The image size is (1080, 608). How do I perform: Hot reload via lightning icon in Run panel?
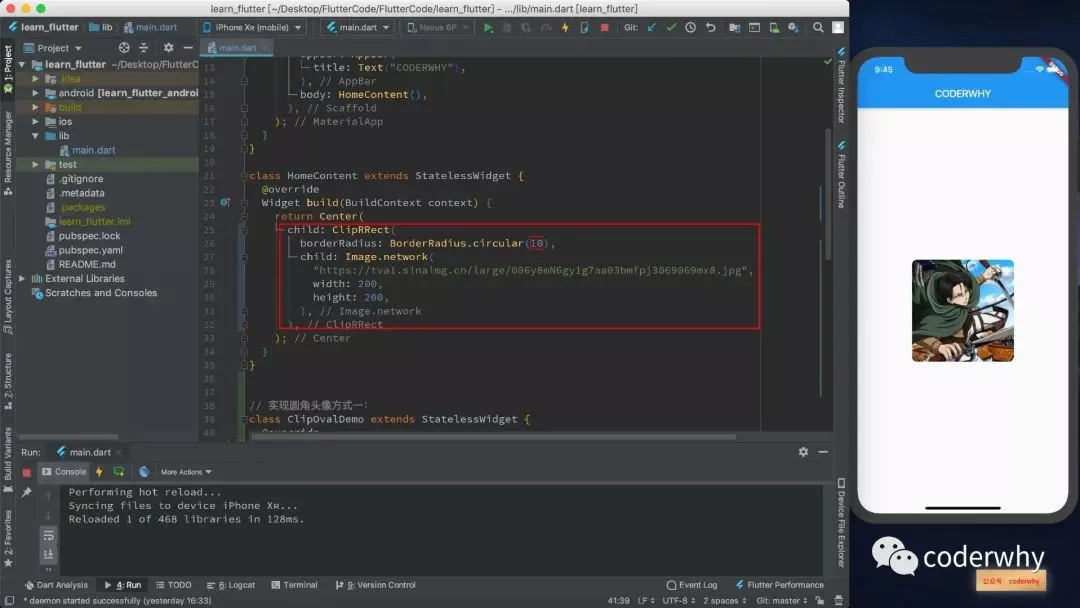point(98,472)
